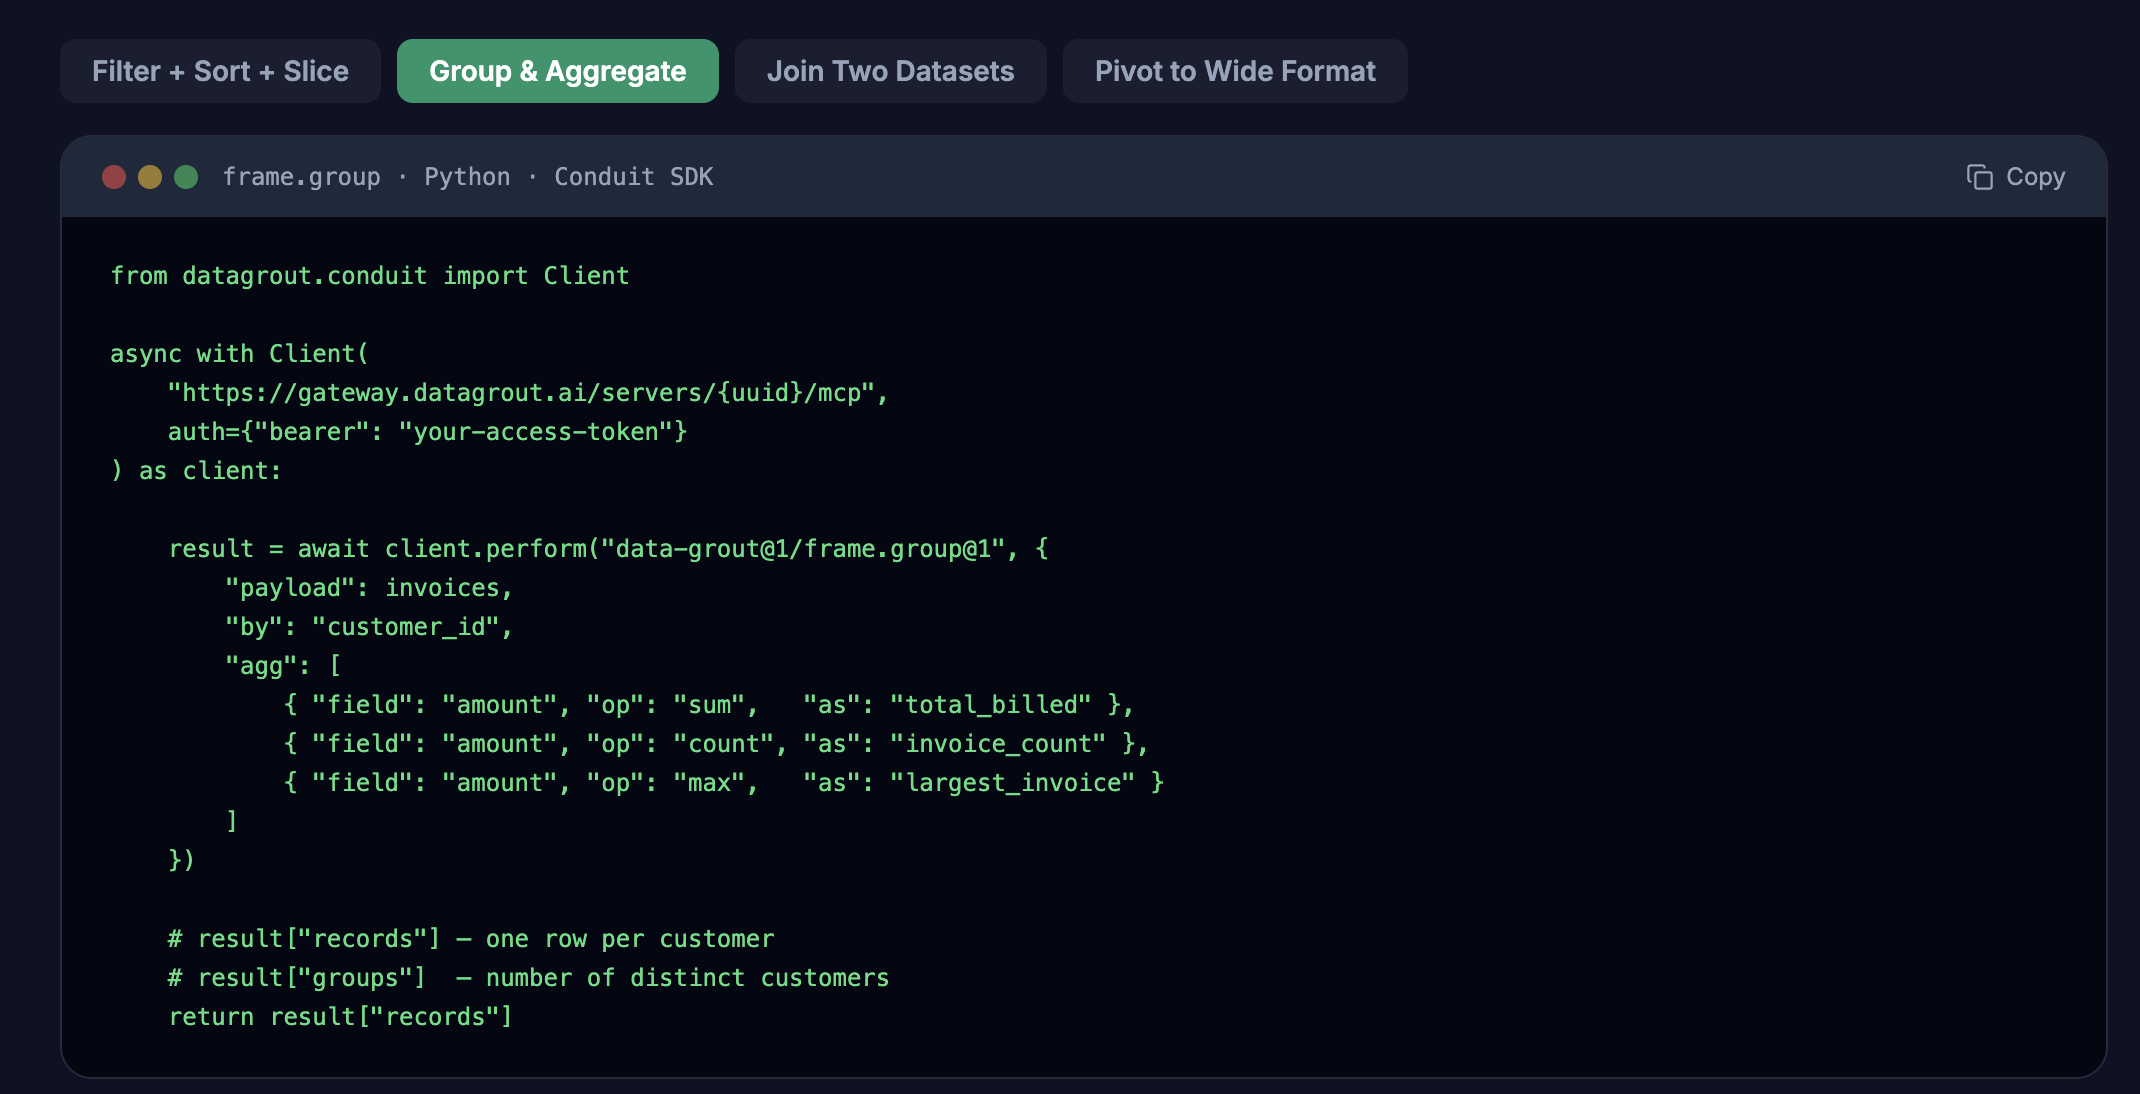Click the total_billed aggregation line
2140x1094 pixels.
coord(709,705)
